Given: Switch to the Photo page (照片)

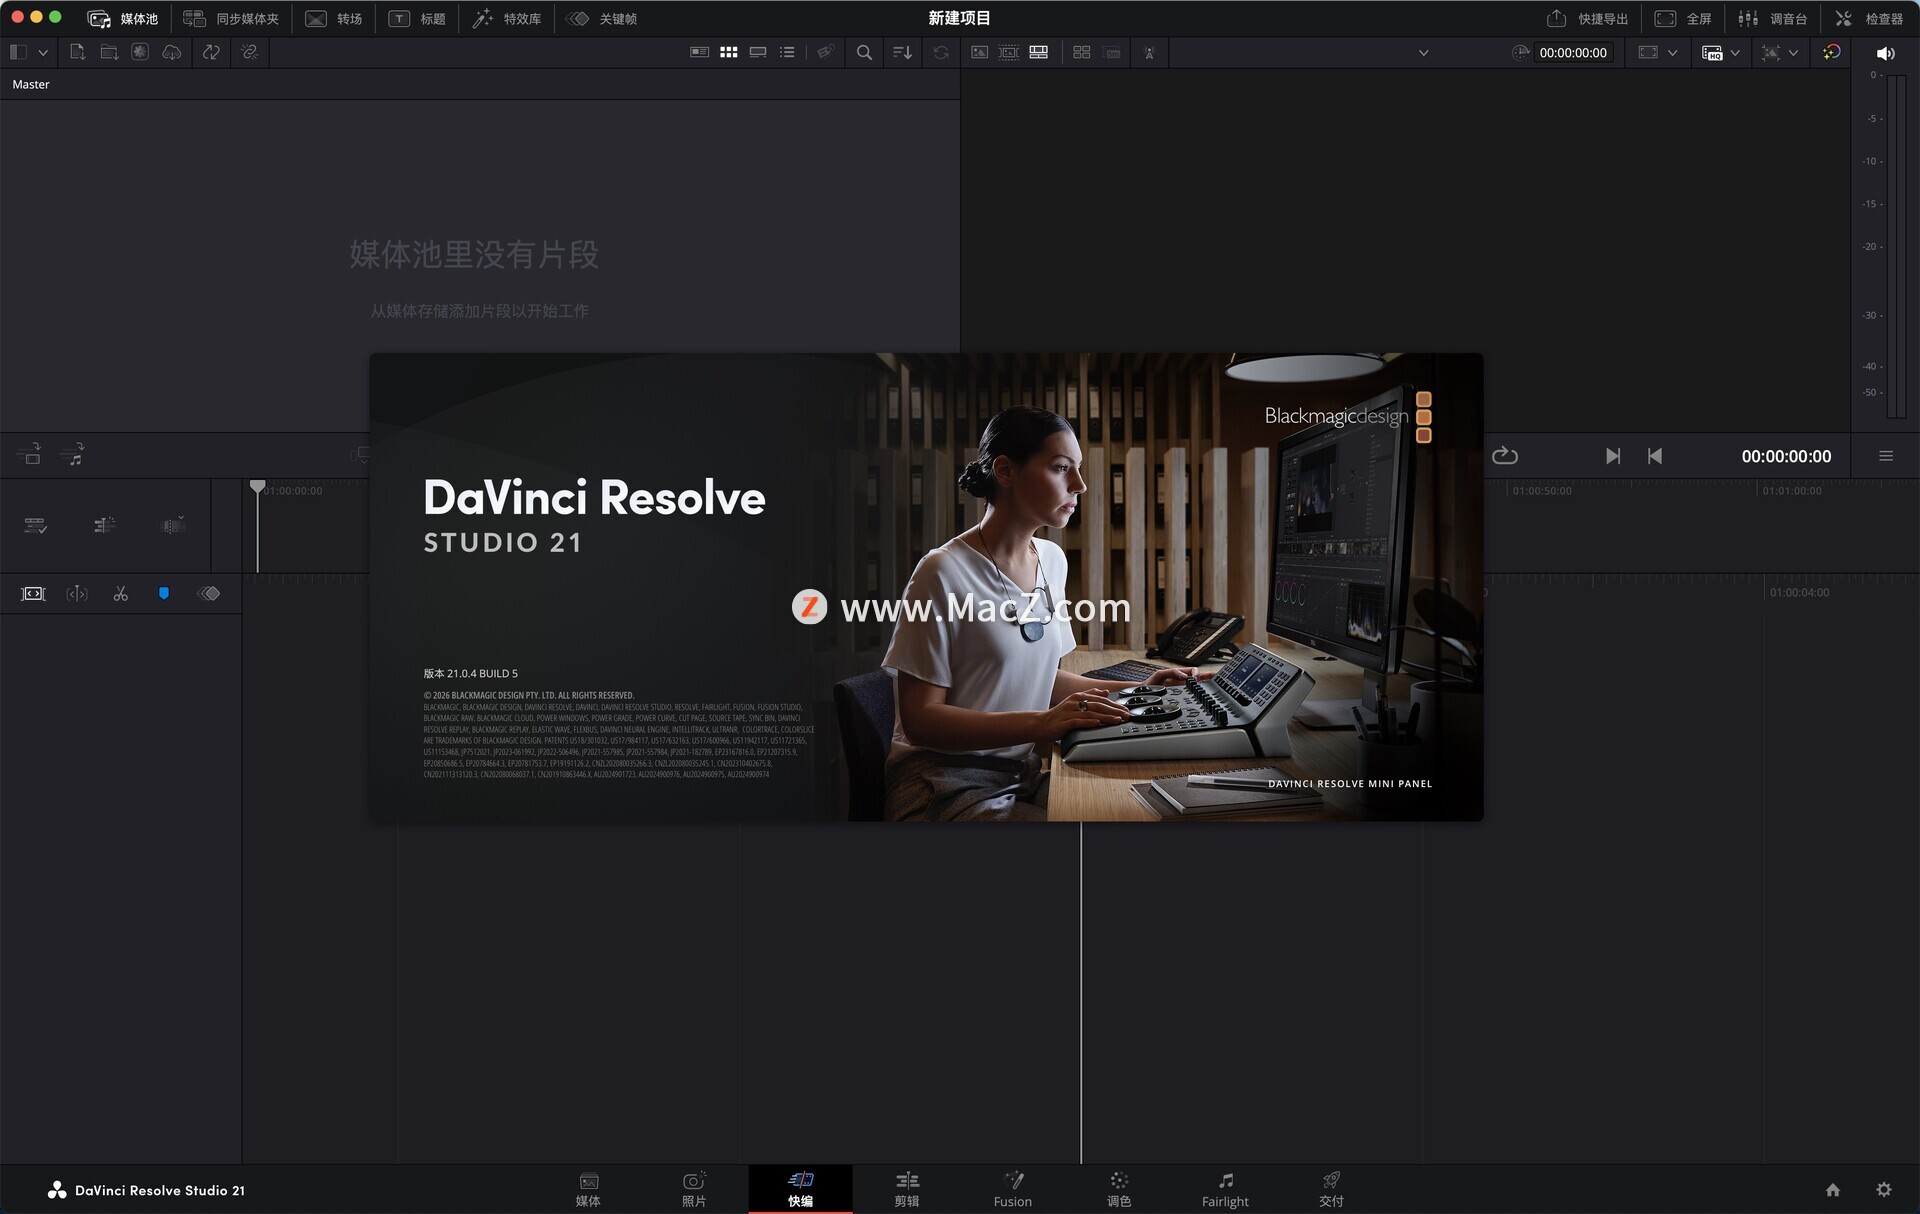Looking at the screenshot, I should [694, 1190].
